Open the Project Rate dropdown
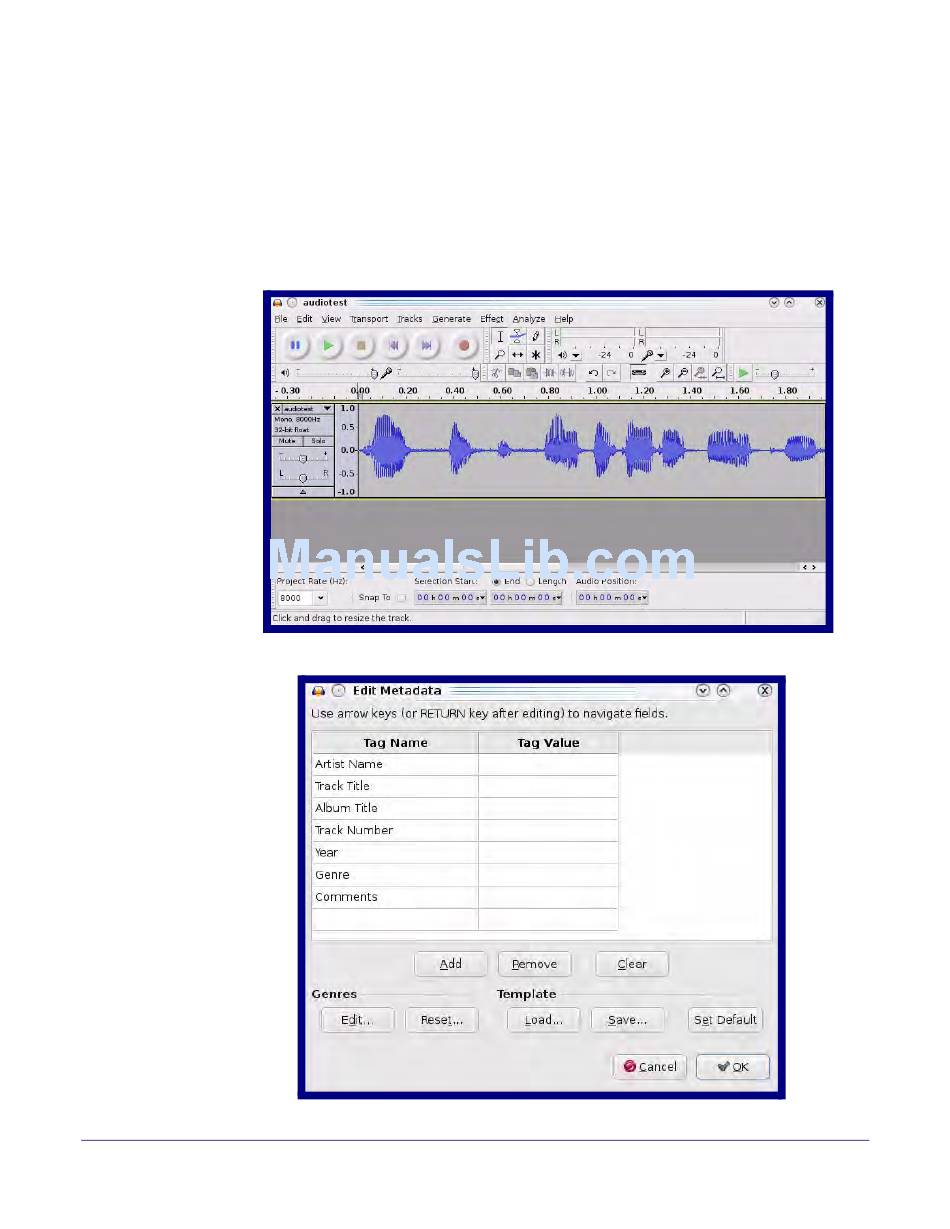 click(320, 598)
